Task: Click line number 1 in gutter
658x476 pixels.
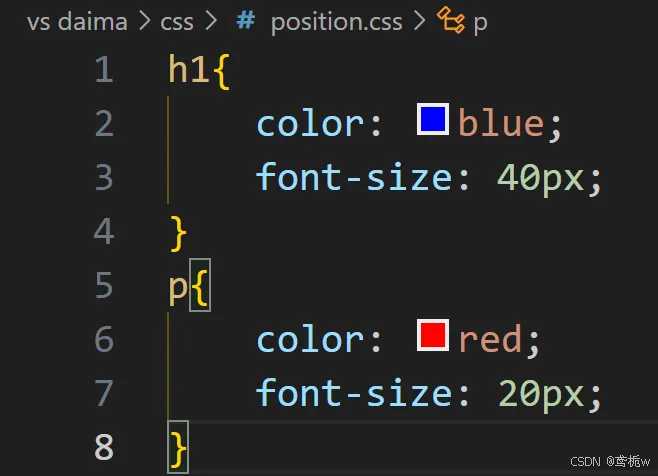Action: (x=104, y=69)
